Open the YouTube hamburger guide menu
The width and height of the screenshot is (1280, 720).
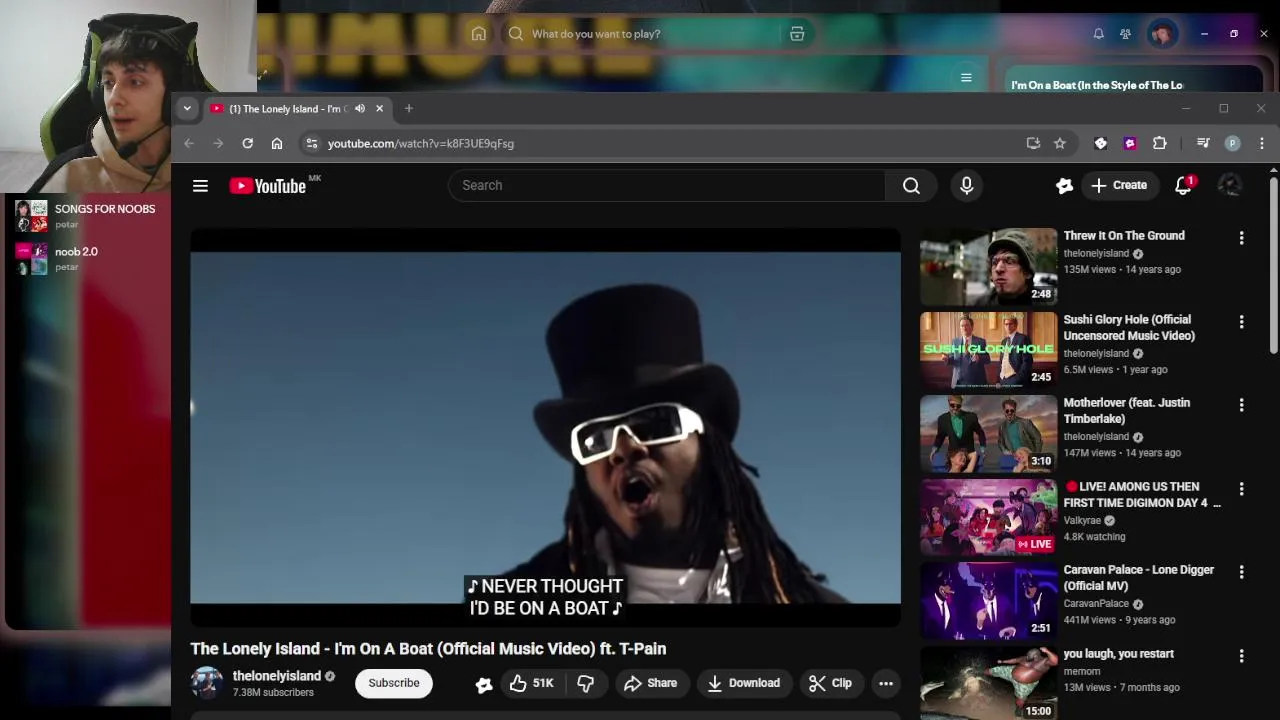point(200,186)
